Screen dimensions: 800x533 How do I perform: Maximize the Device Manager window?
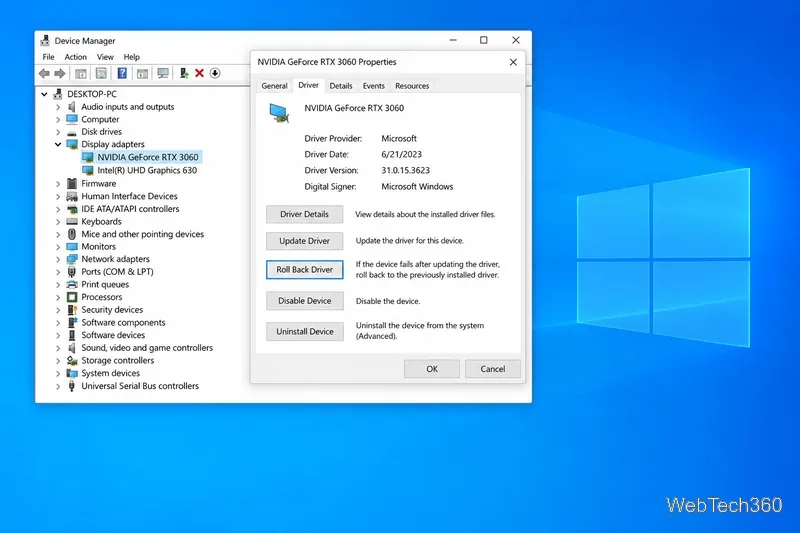coord(484,40)
